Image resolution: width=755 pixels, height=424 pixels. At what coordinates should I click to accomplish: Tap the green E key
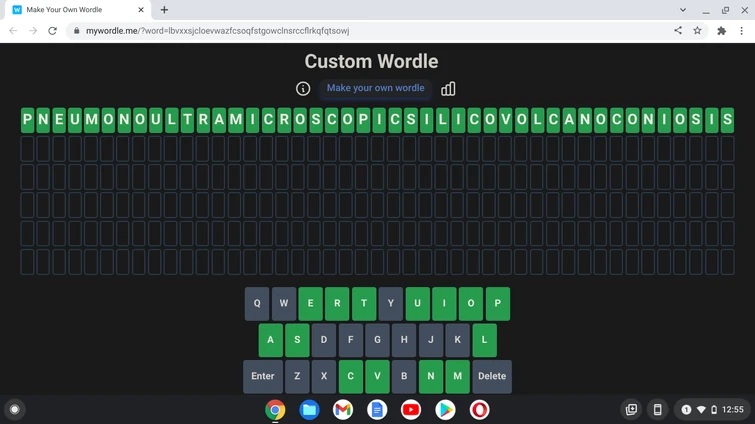pyautogui.click(x=311, y=304)
